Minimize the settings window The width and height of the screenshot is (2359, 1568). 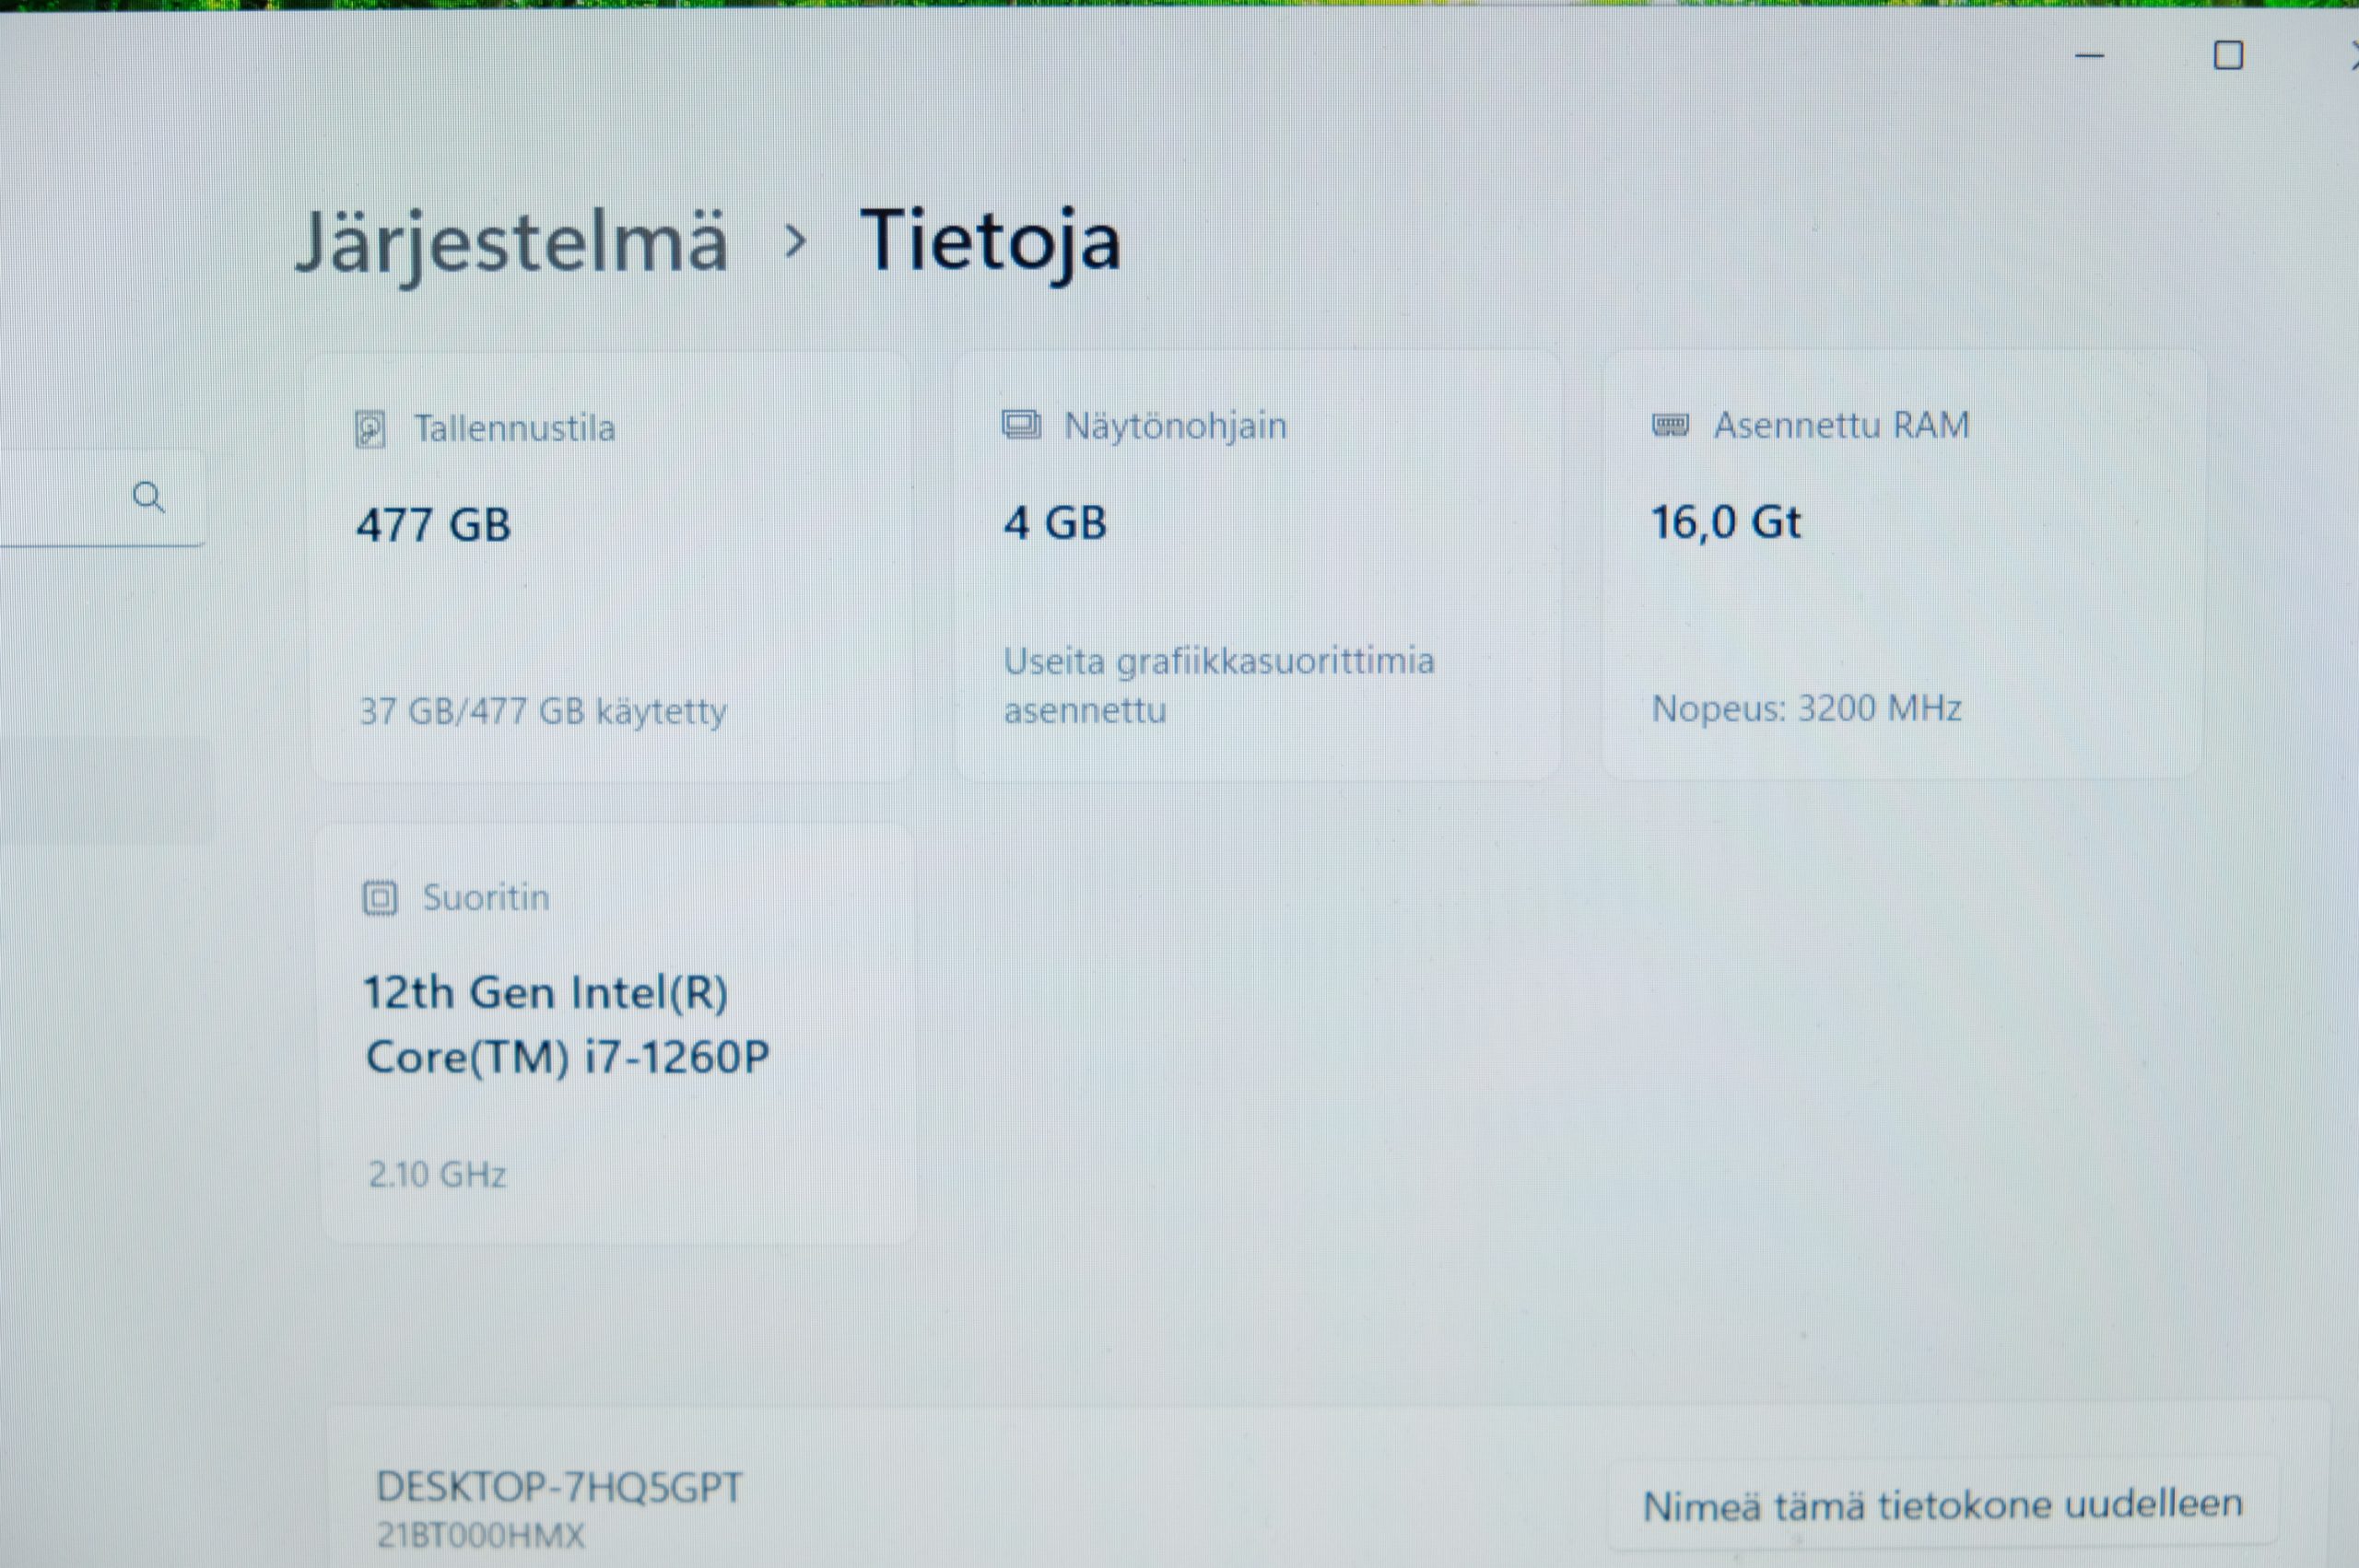pos(2090,56)
